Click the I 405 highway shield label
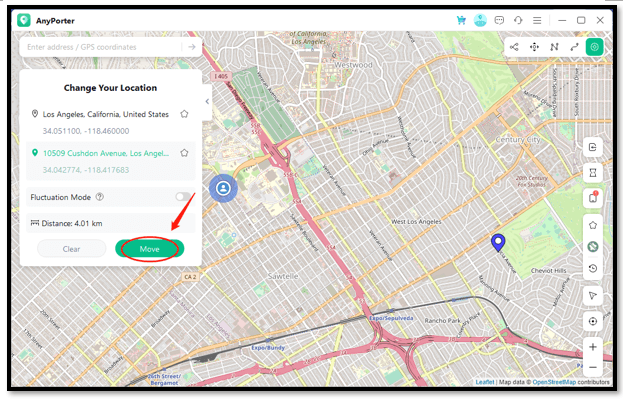Image resolution: width=623 pixels, height=400 pixels. (221, 76)
